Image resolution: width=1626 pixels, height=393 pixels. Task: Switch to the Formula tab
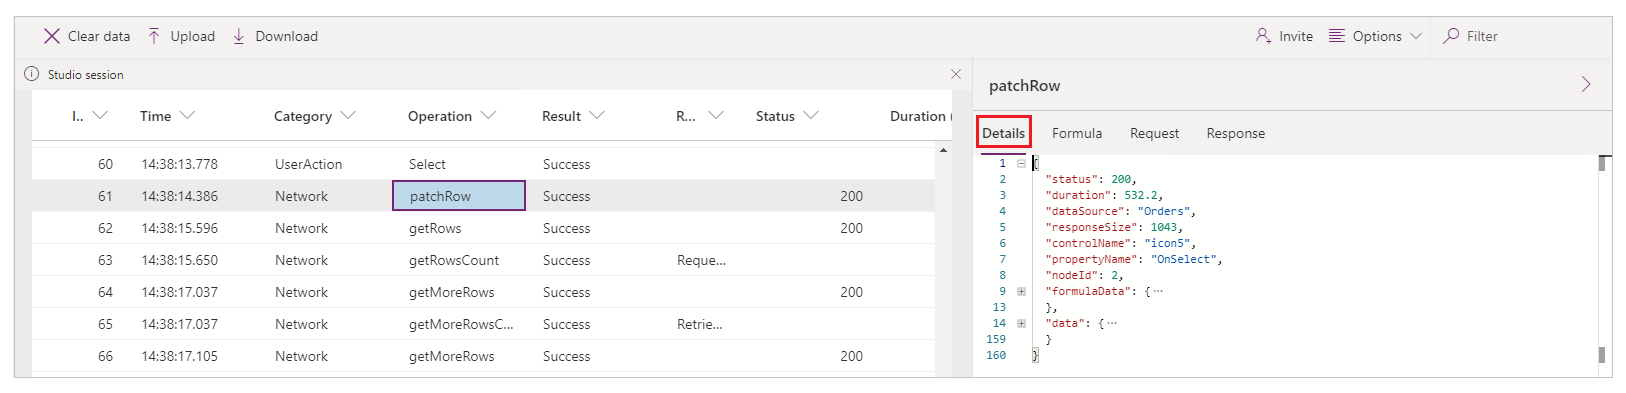[1077, 133]
